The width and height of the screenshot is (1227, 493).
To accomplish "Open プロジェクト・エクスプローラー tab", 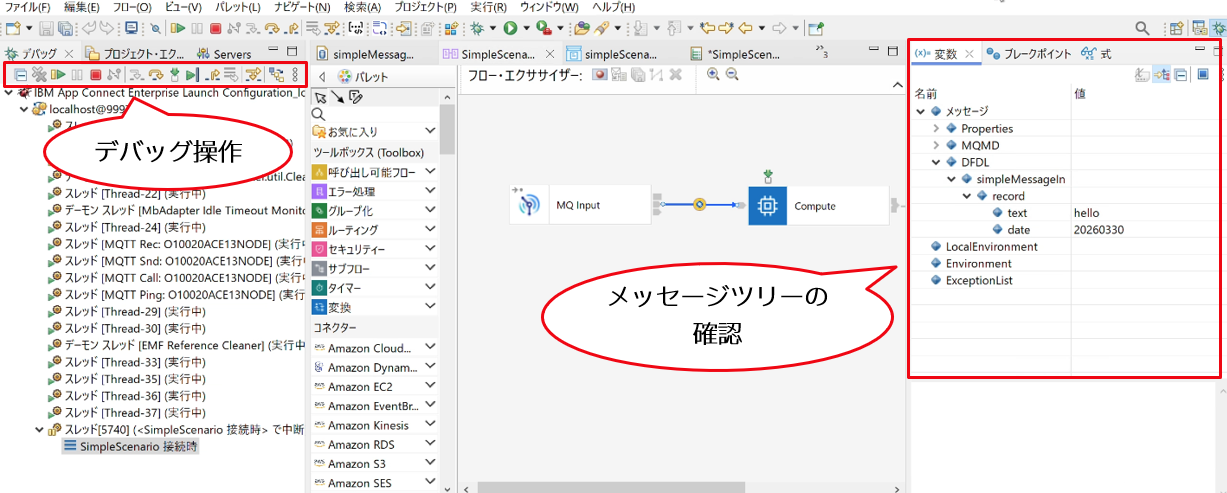I will click(134, 53).
